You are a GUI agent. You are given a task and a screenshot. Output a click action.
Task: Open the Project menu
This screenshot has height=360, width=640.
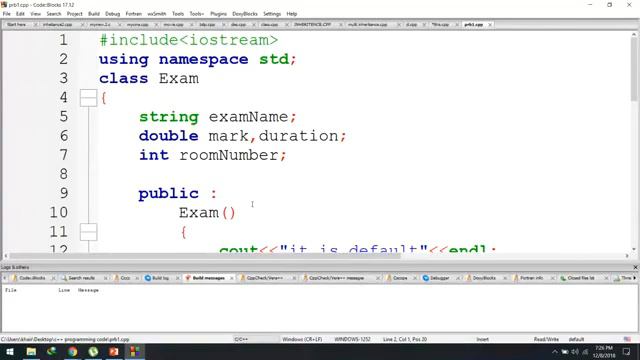pos(75,14)
